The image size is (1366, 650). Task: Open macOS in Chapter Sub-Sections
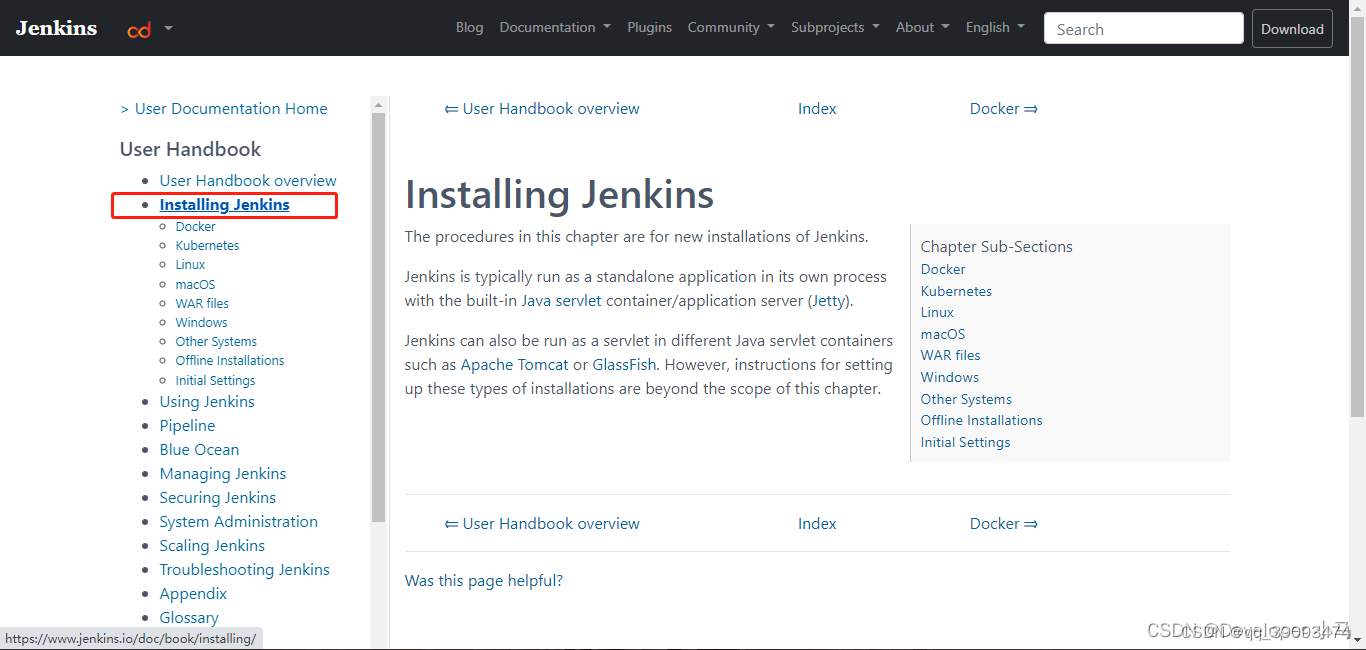pyautogui.click(x=943, y=334)
